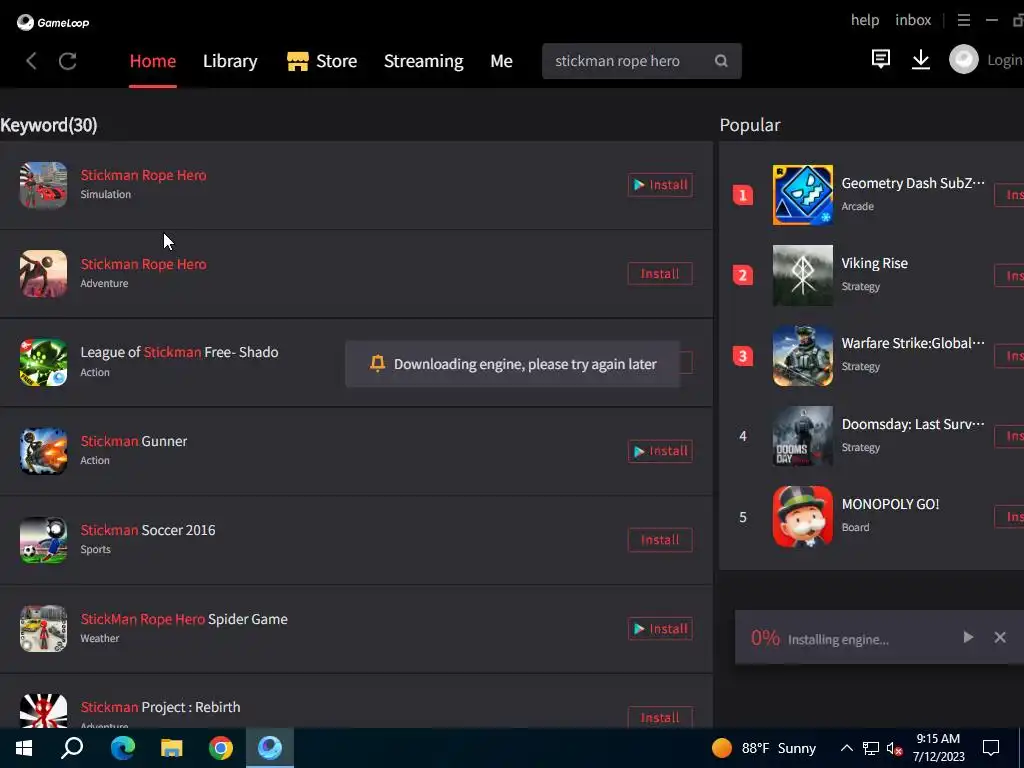Click the Login text
Image resolution: width=1024 pixels, height=768 pixels.
pyautogui.click(x=1005, y=60)
